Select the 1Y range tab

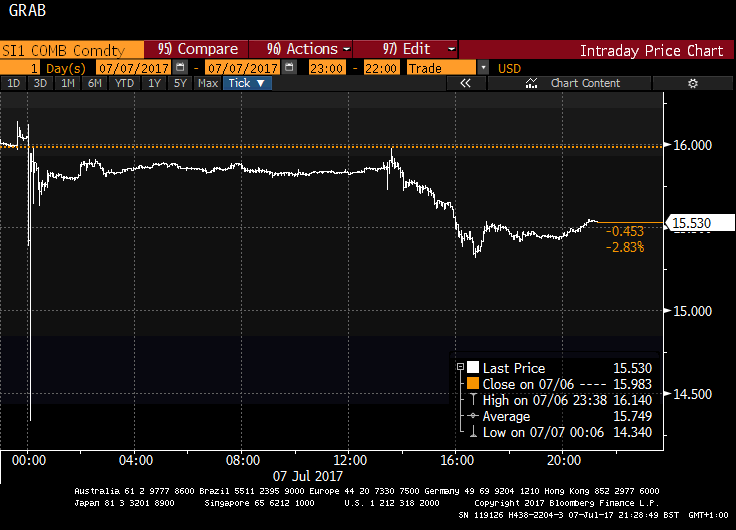[x=154, y=83]
